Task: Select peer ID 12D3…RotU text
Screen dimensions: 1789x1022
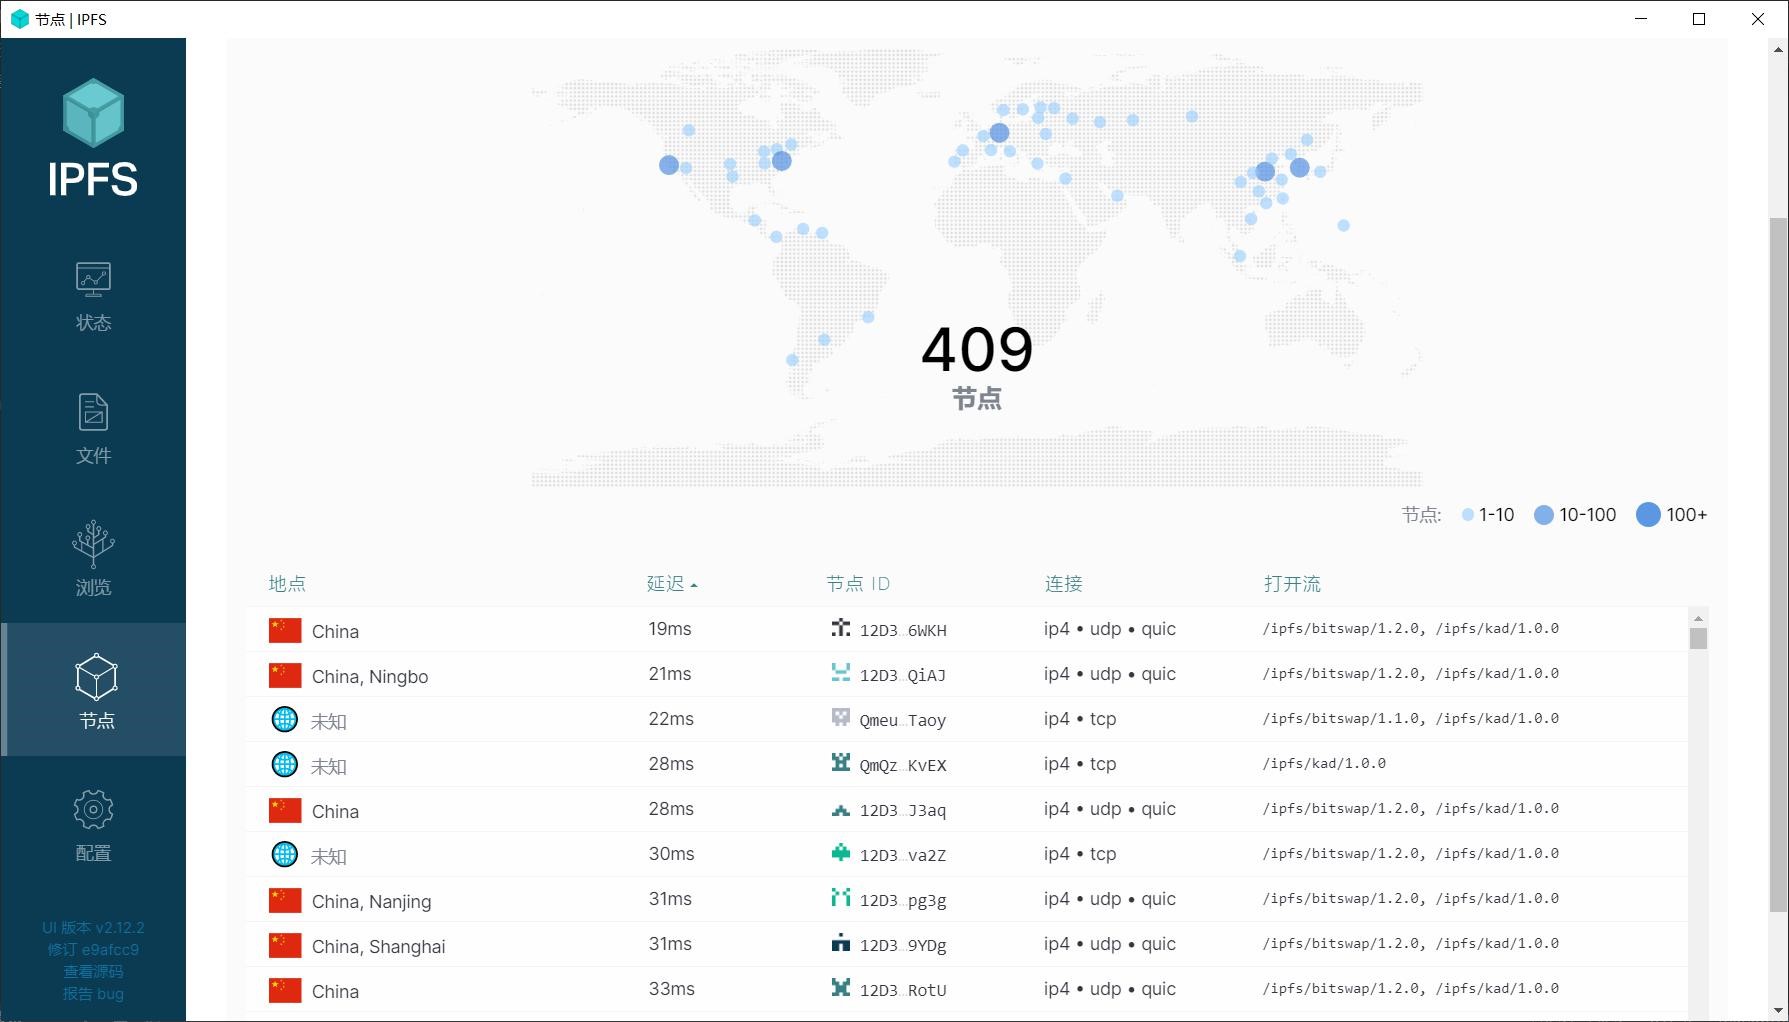Action: pyautogui.click(x=903, y=990)
